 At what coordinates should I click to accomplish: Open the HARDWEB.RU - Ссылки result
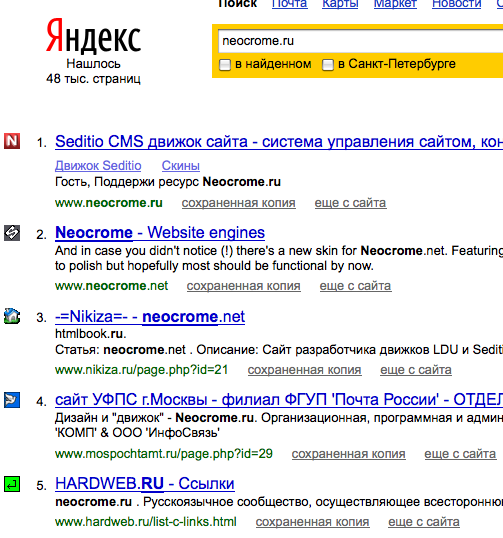coord(145,484)
